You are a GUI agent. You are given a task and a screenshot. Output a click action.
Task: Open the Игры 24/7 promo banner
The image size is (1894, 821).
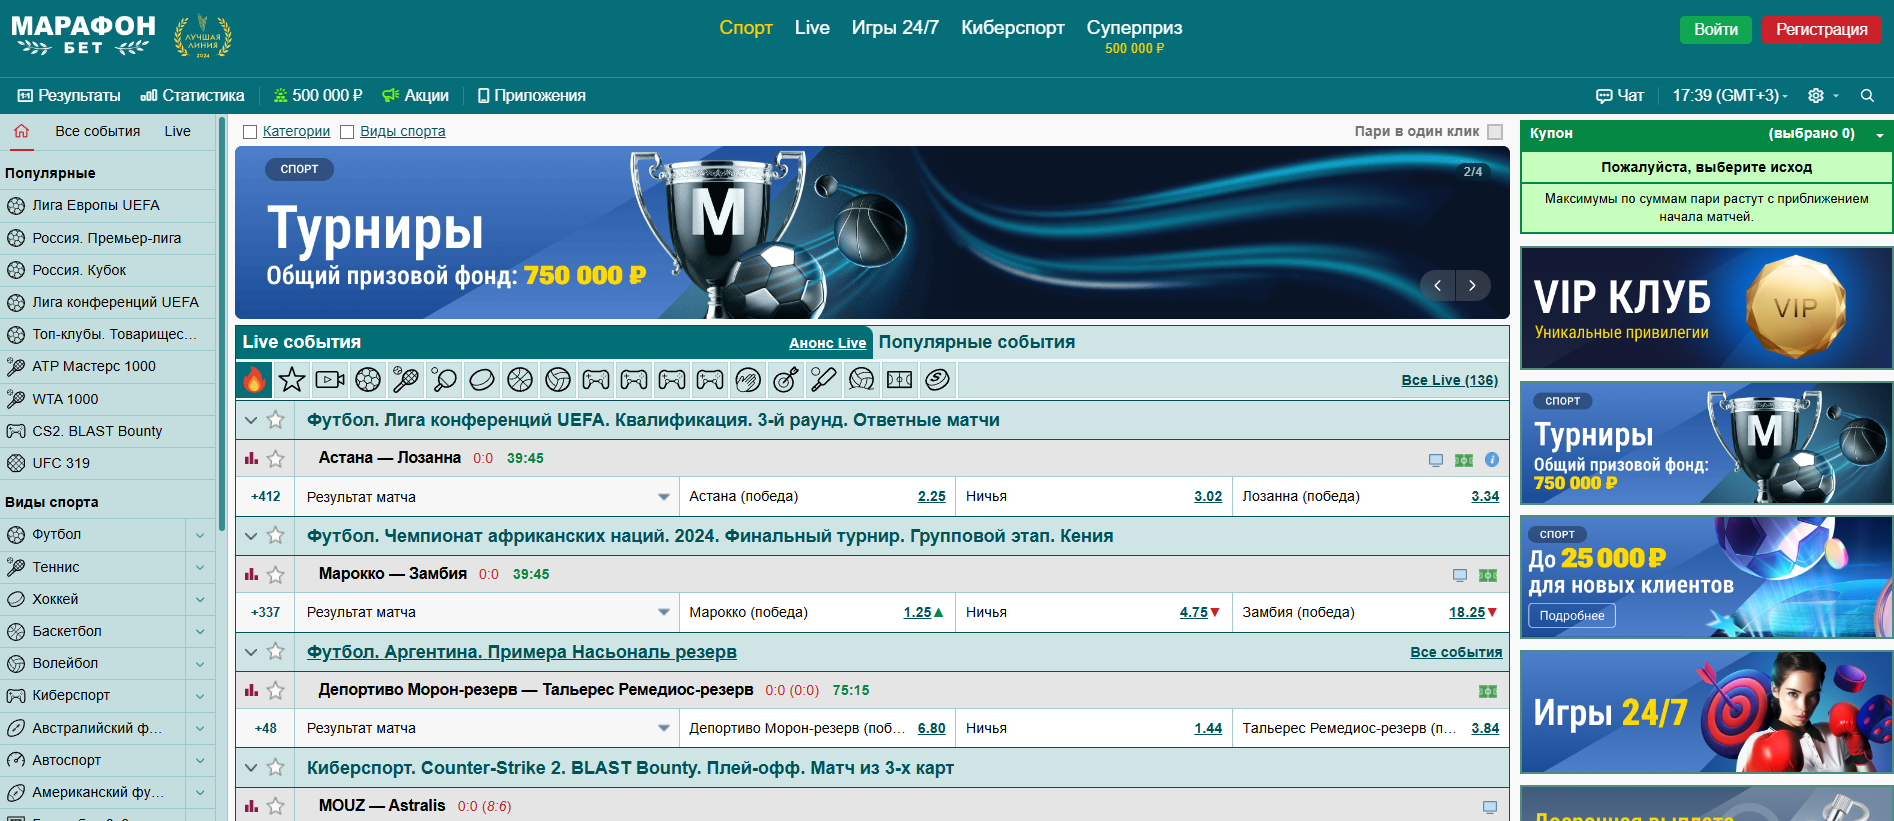click(1706, 711)
